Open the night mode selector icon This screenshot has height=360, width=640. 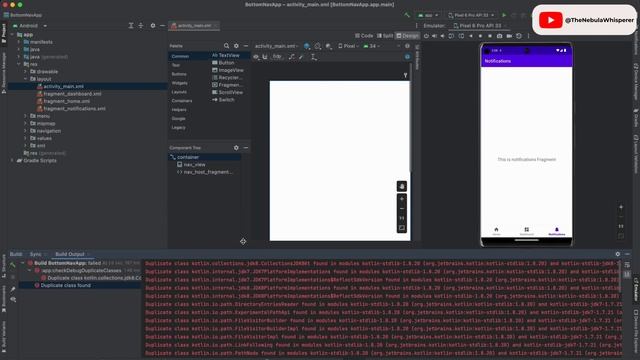[x=329, y=46]
